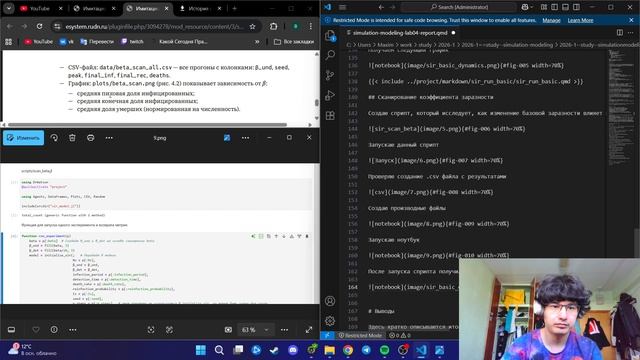Click the Manage link in Restricted Mode banner

tap(551, 20)
